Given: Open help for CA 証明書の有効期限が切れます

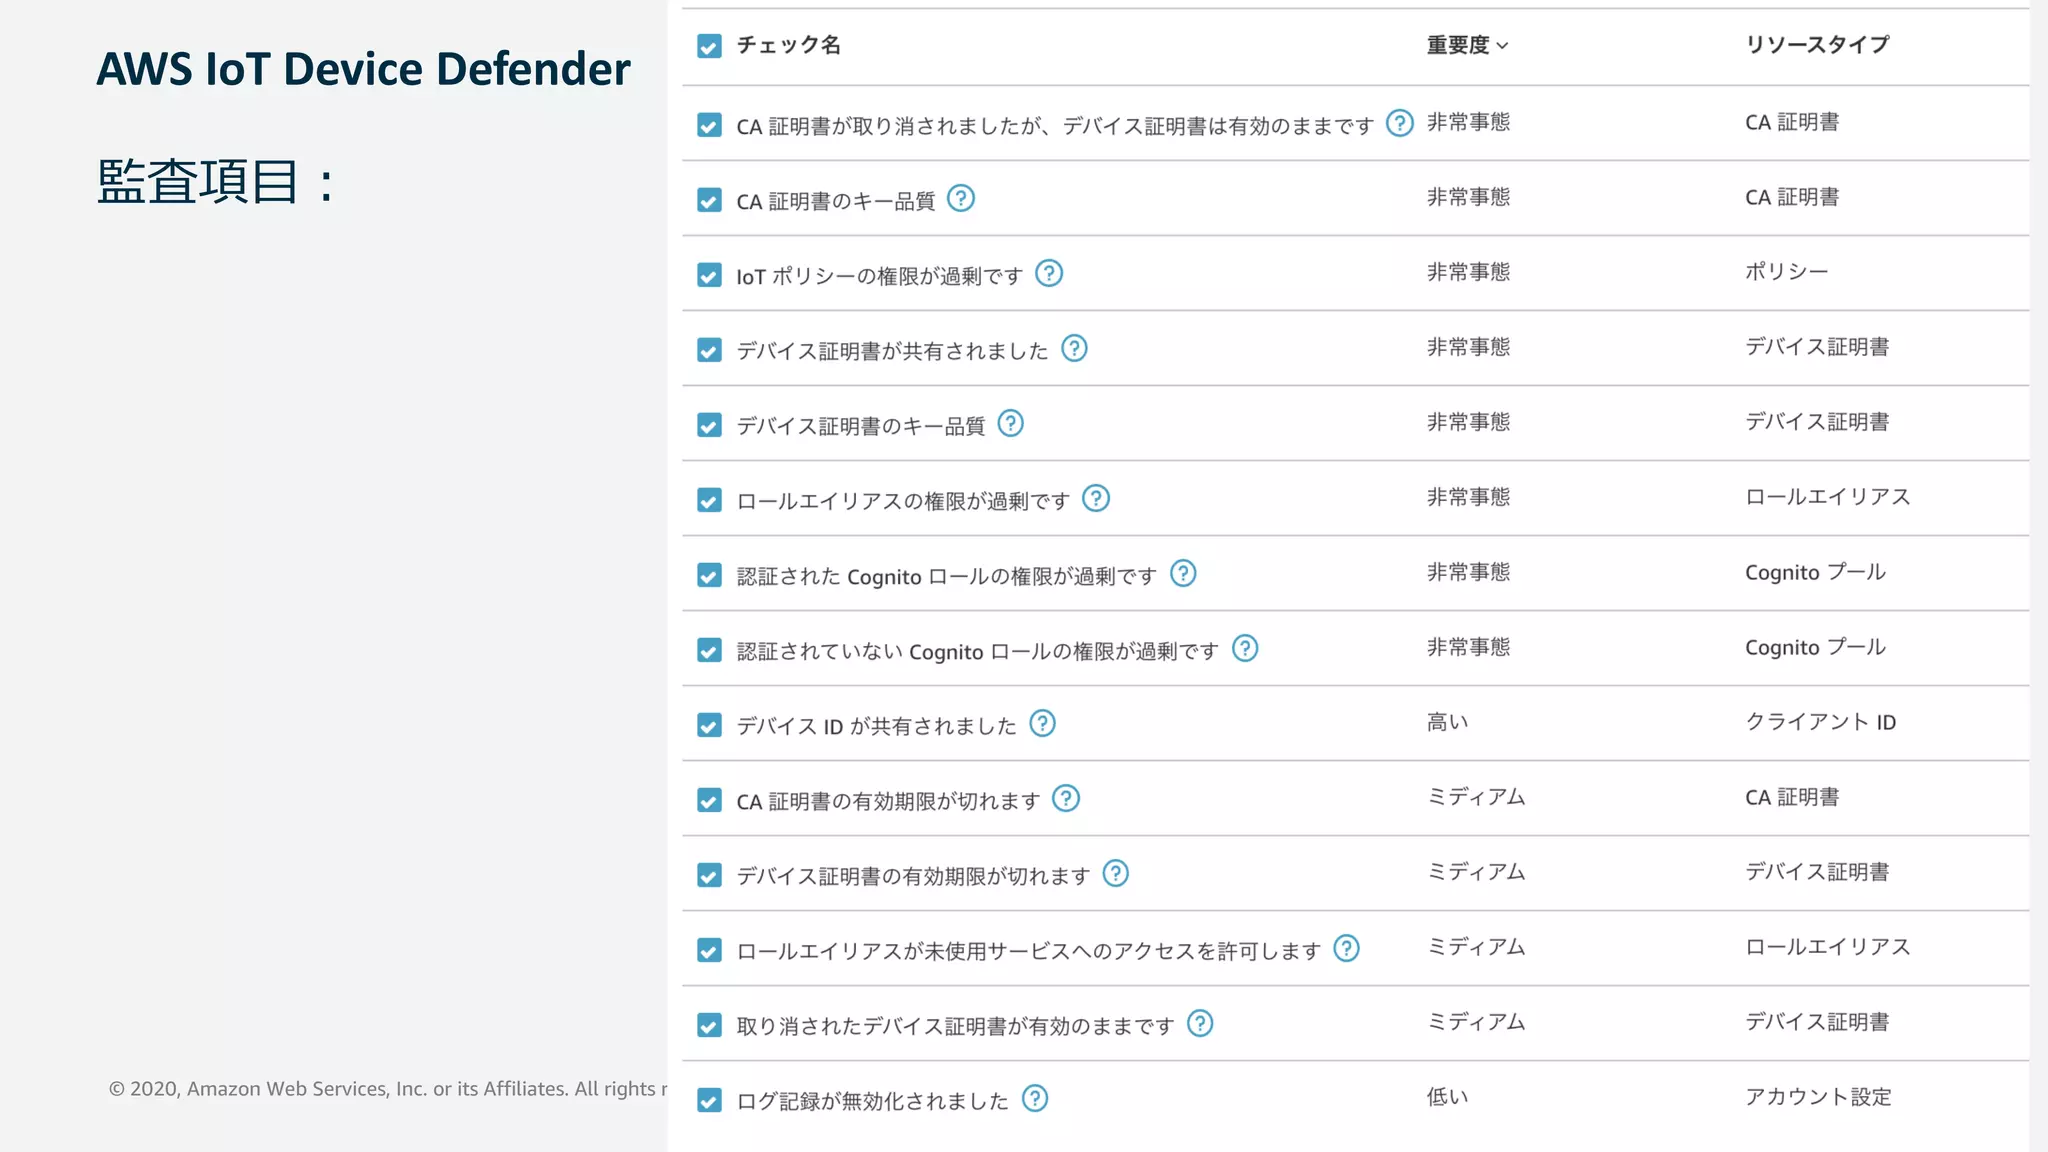Looking at the screenshot, I should pos(1066,798).
